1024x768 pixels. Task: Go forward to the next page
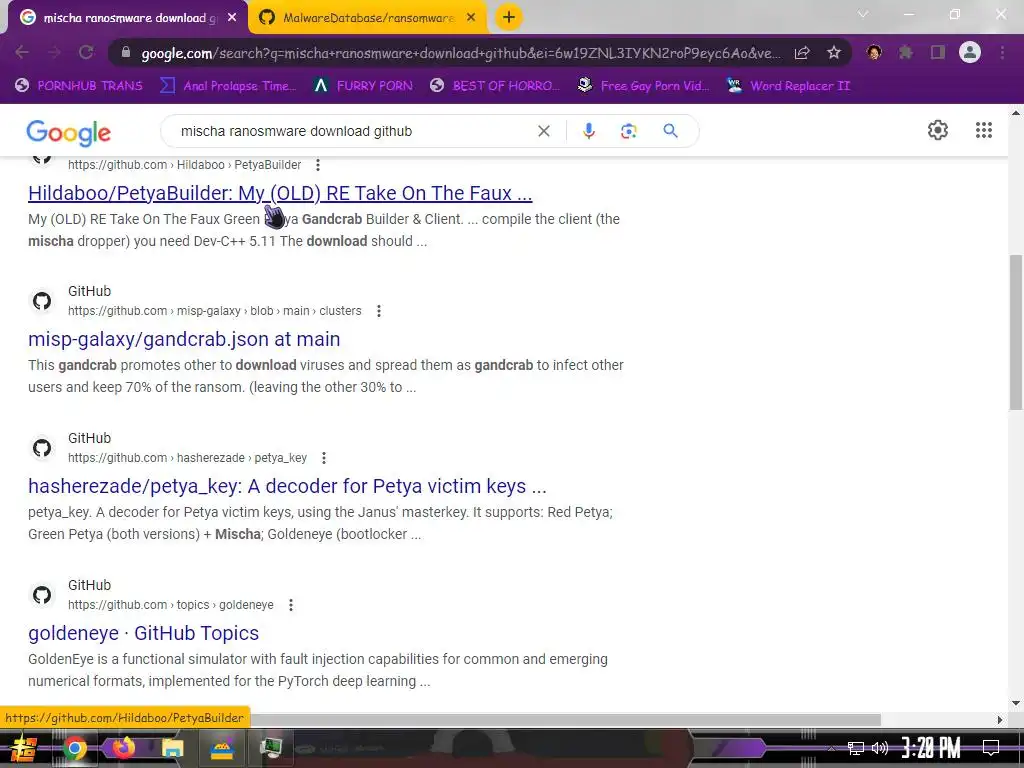pos(54,53)
